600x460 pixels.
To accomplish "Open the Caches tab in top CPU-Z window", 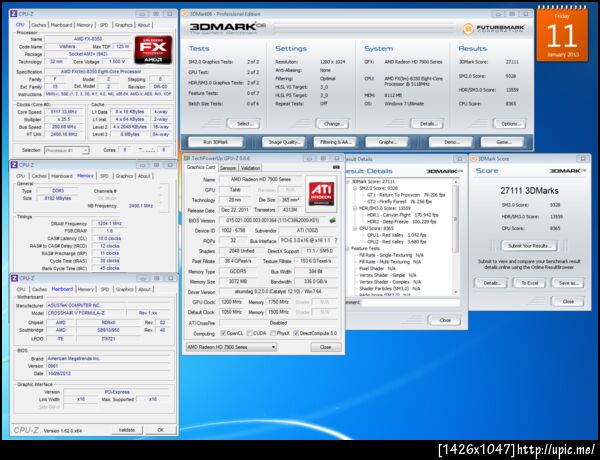I will (38, 25).
